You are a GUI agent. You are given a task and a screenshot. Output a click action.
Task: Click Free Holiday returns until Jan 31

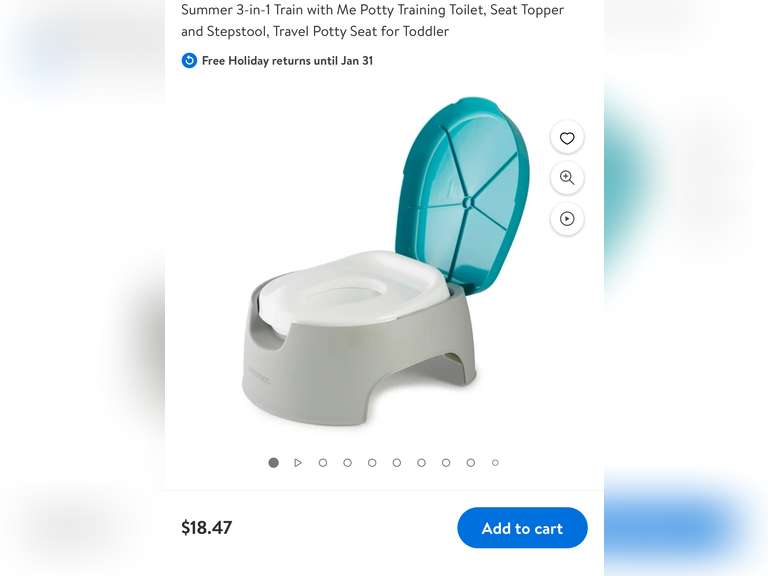[288, 61]
